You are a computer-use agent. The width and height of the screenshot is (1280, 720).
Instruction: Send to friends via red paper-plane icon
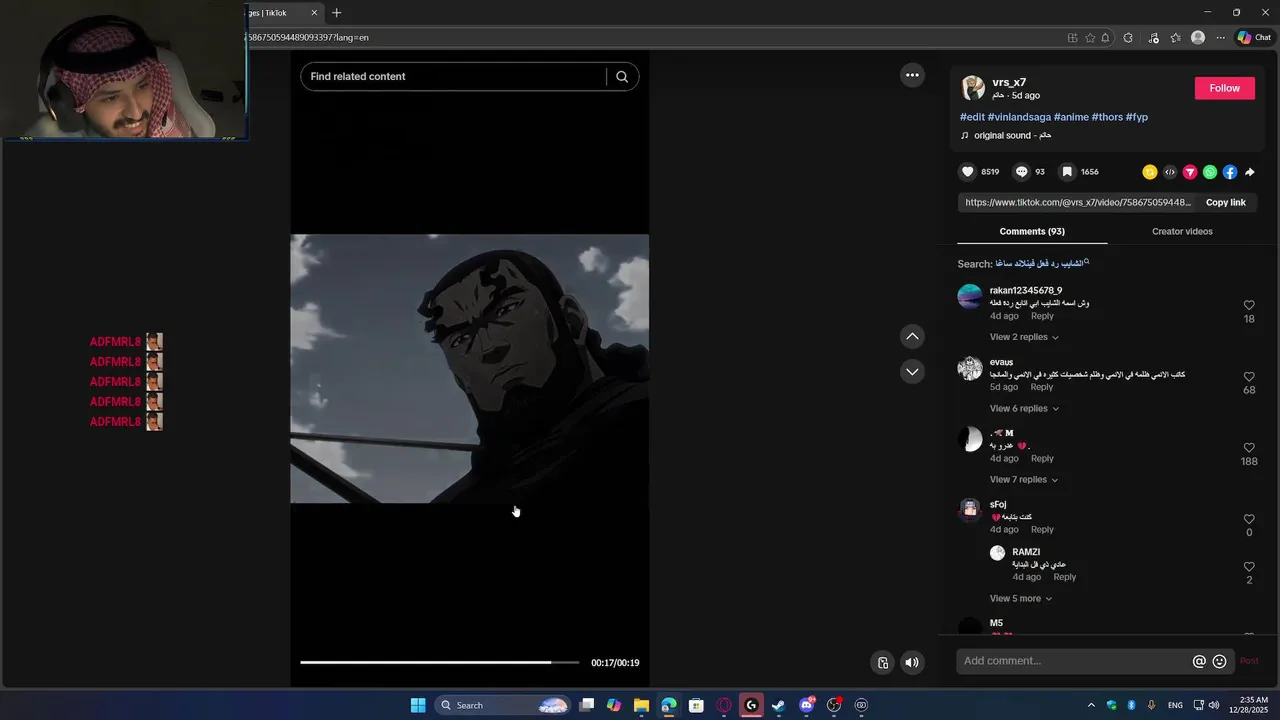click(1190, 172)
